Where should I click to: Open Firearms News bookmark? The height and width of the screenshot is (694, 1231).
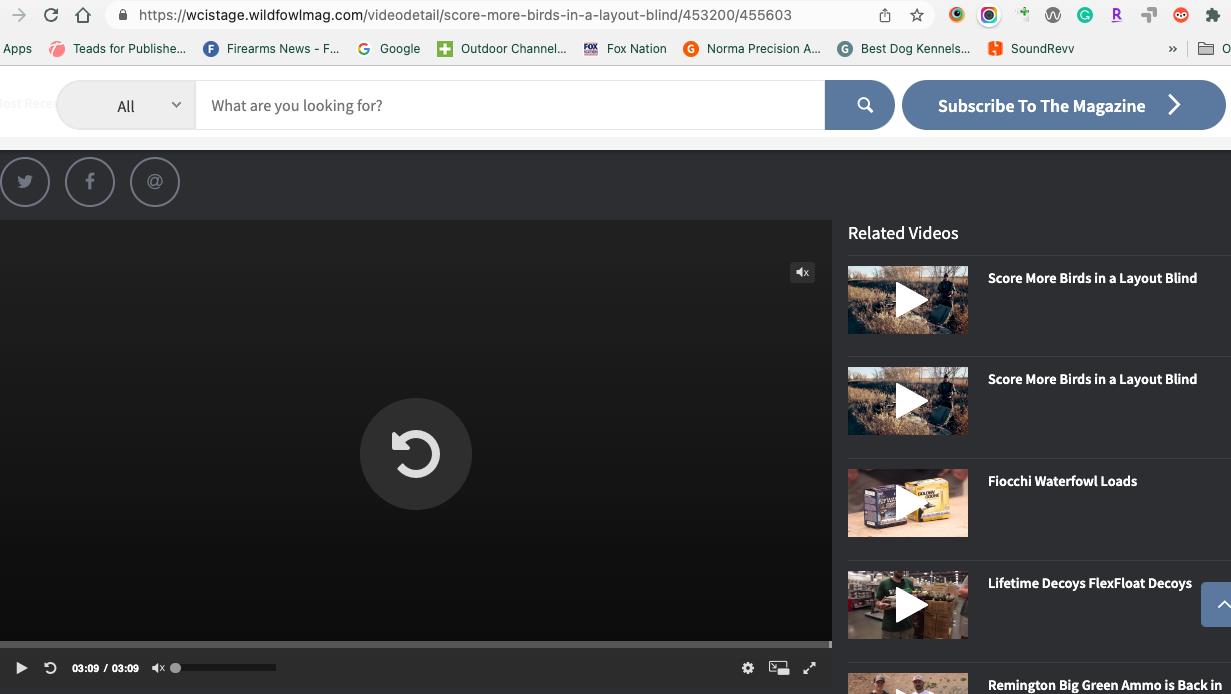(271, 48)
